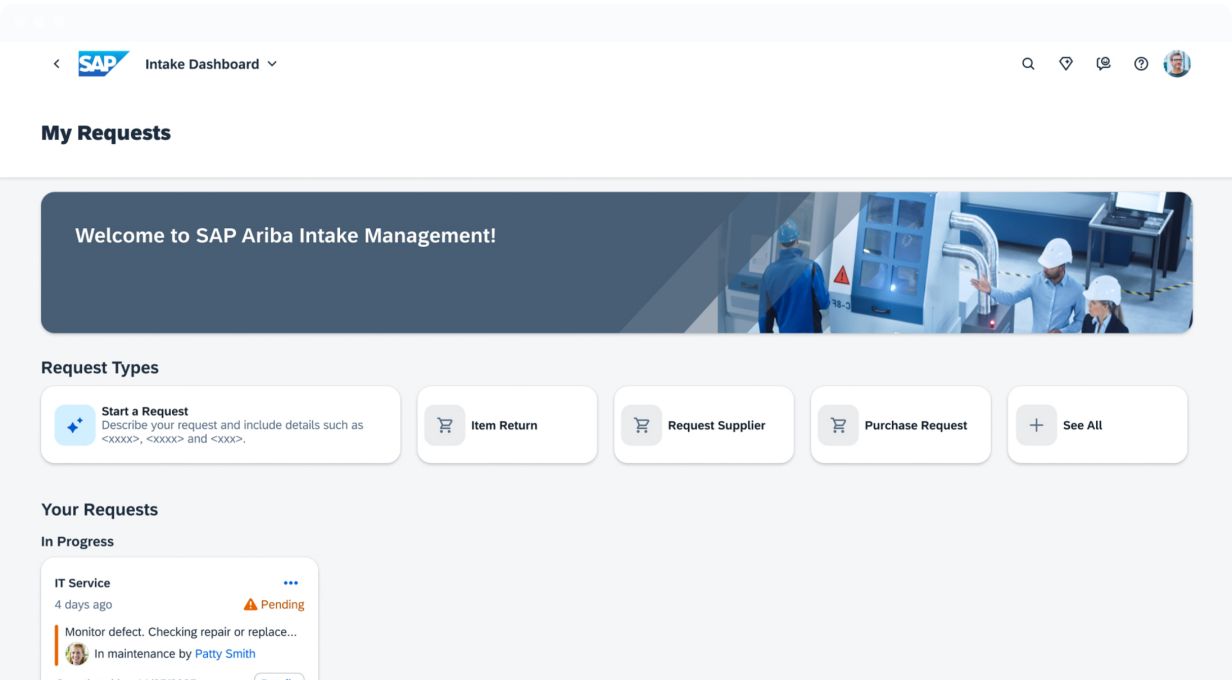Click Patty Smith's avatar in request card
This screenshot has width=1232, height=680.
pos(77,654)
